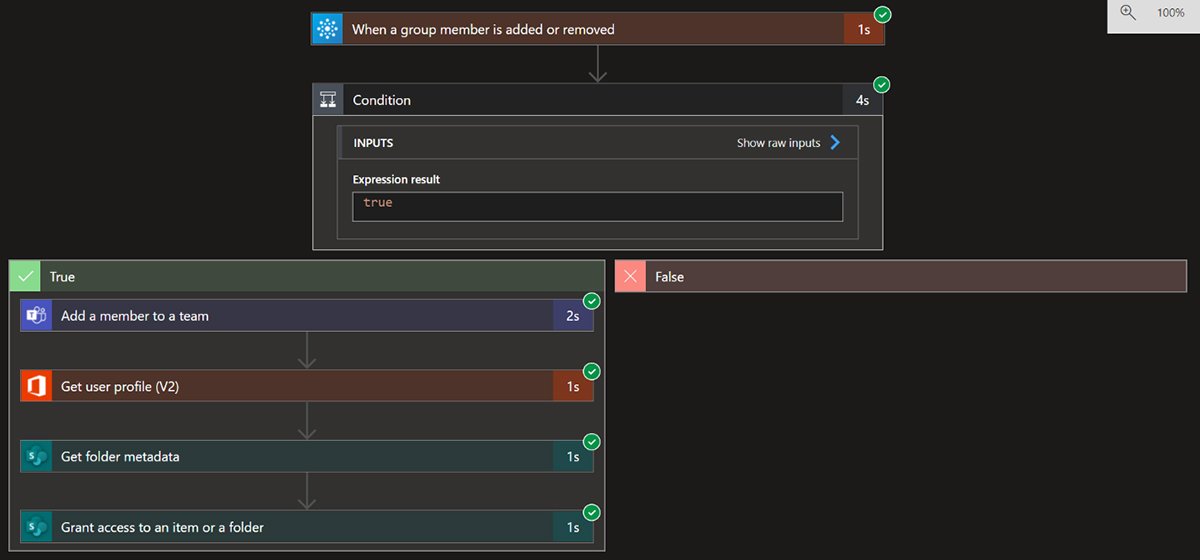Click SharePoint icon on Grant access step
This screenshot has width=1200, height=560.
36,527
